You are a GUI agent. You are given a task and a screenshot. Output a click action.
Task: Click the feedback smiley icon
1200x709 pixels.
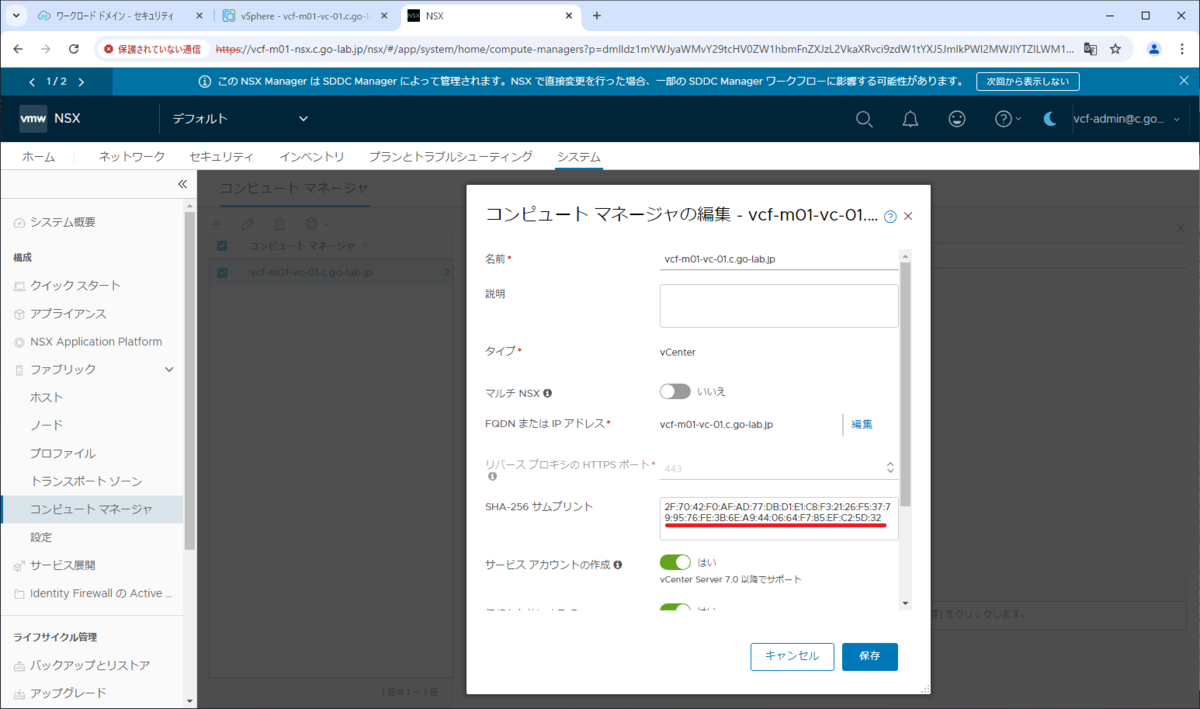tap(957, 119)
